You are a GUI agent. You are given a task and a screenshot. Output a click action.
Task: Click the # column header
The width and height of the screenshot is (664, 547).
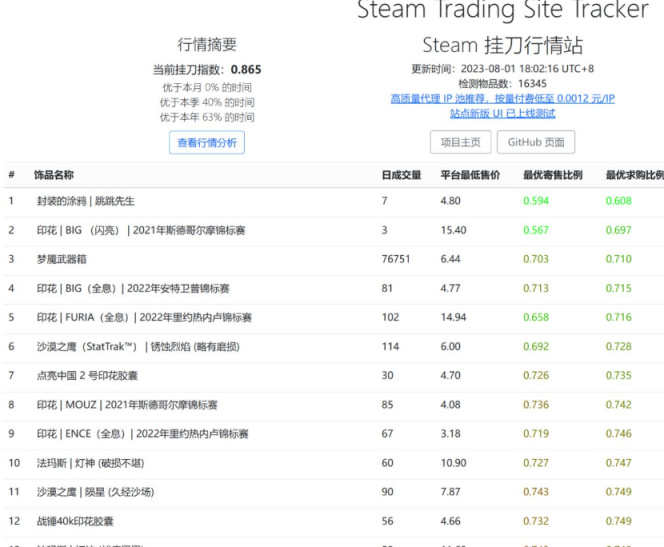[11, 175]
